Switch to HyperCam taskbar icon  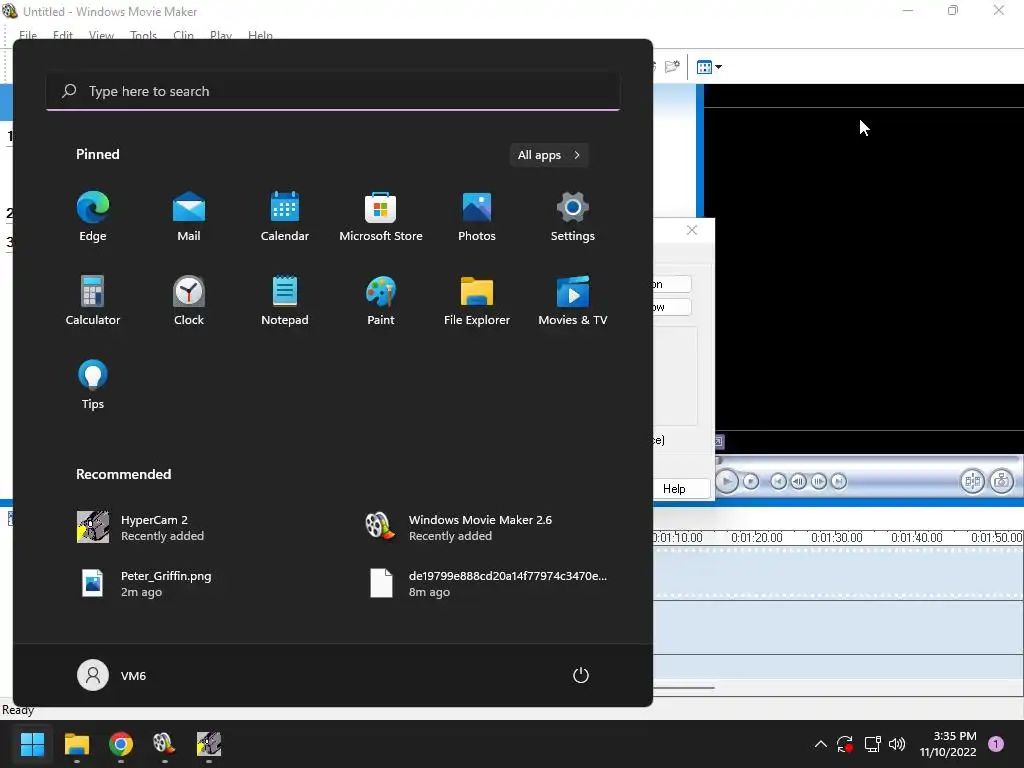tap(209, 744)
